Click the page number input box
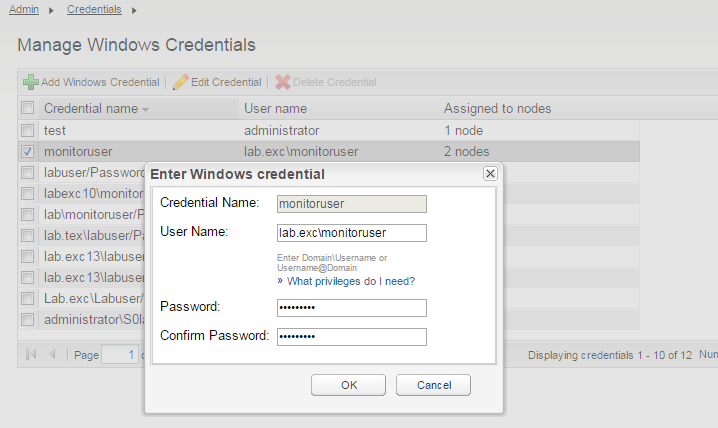The width and height of the screenshot is (718, 428). [120, 354]
